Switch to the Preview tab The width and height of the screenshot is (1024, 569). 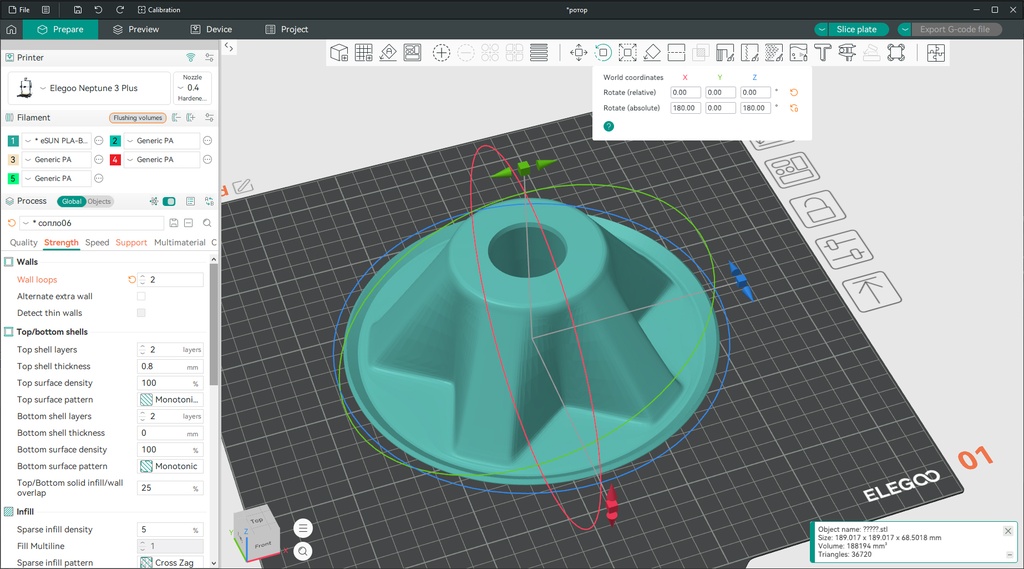136,29
